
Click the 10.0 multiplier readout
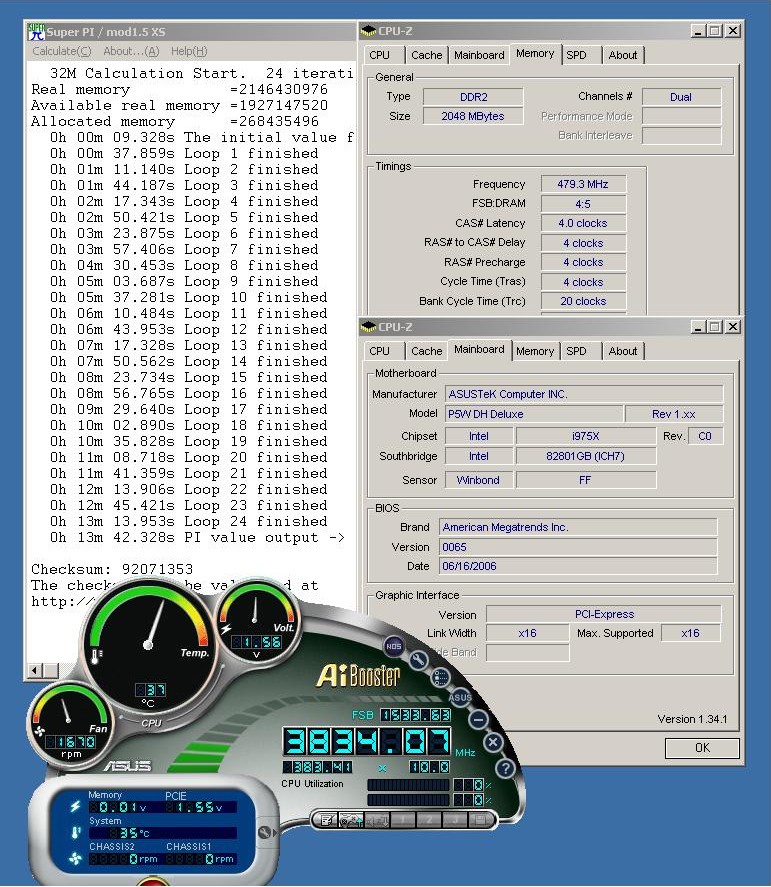coord(429,767)
